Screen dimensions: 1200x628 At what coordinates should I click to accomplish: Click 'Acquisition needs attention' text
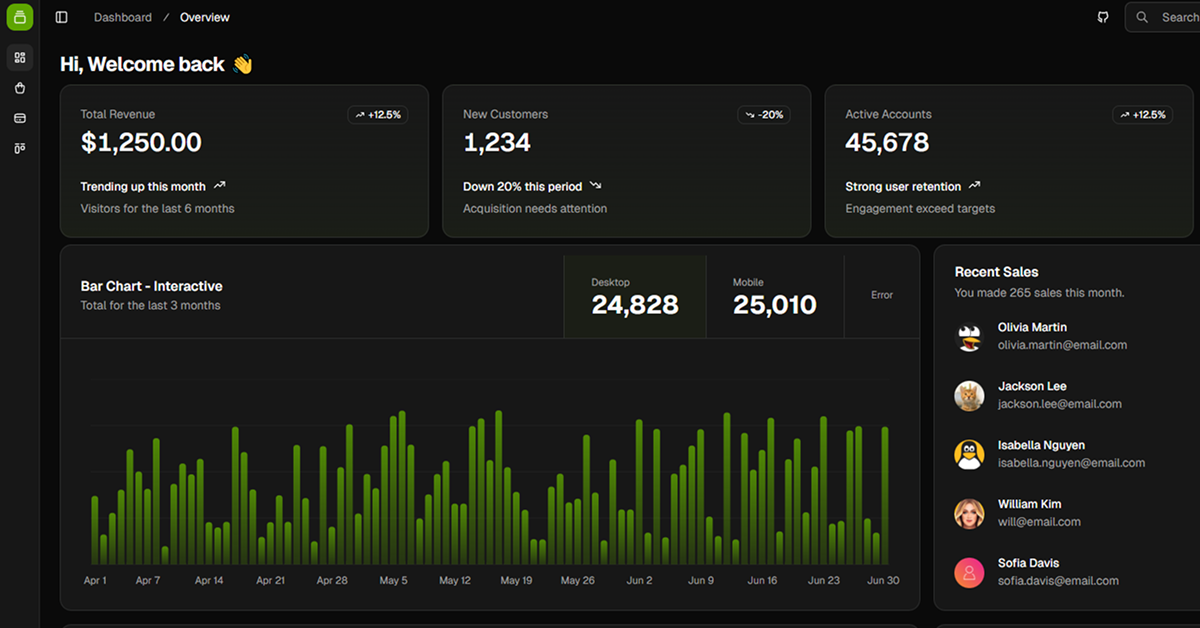tap(535, 209)
